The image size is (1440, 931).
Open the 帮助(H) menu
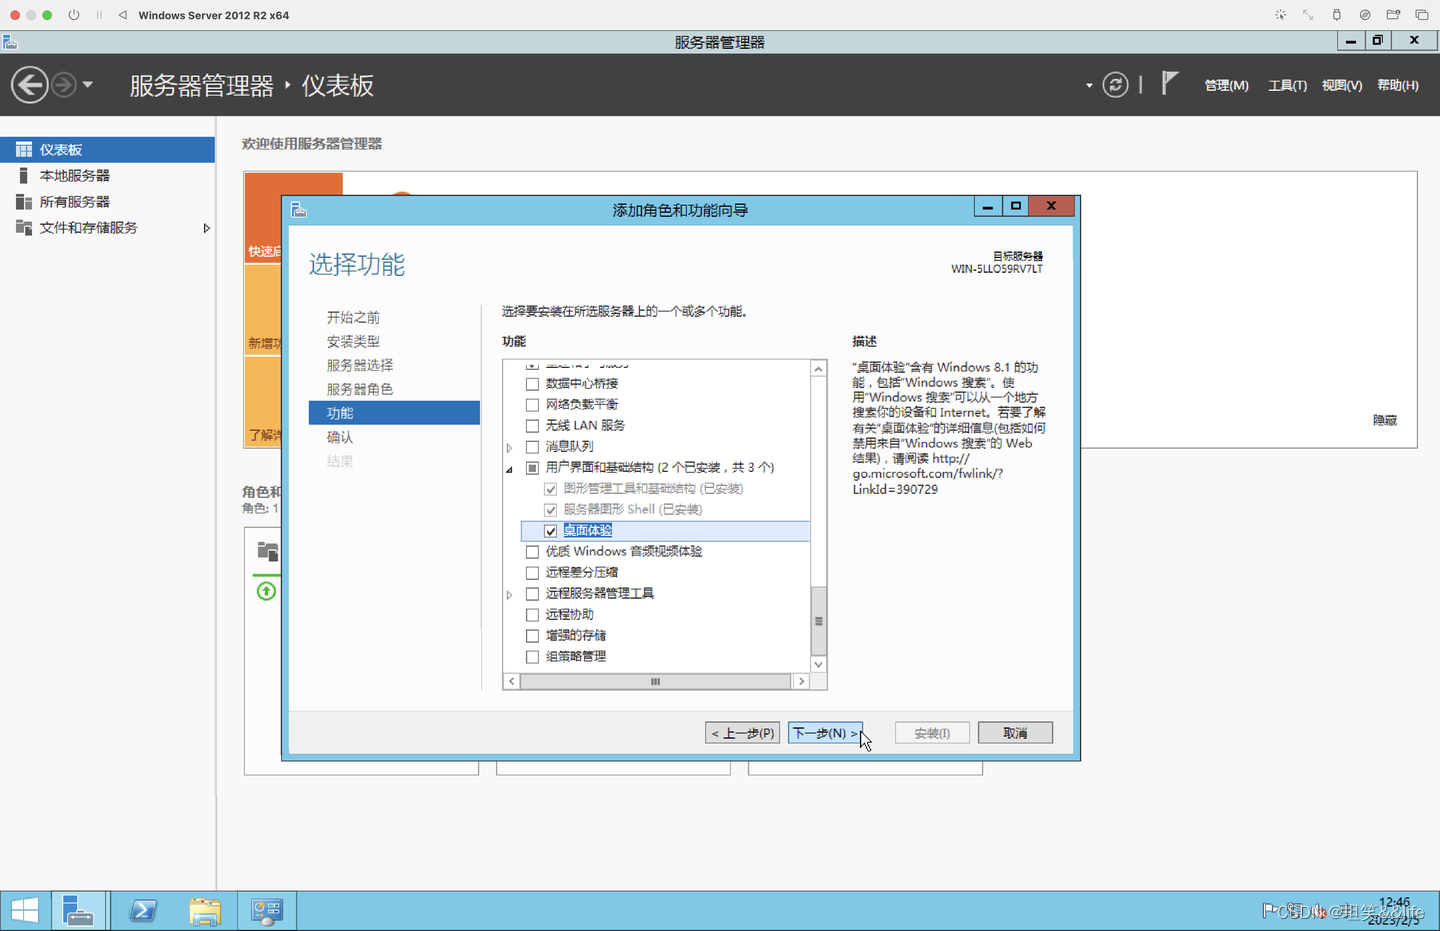pos(1398,85)
